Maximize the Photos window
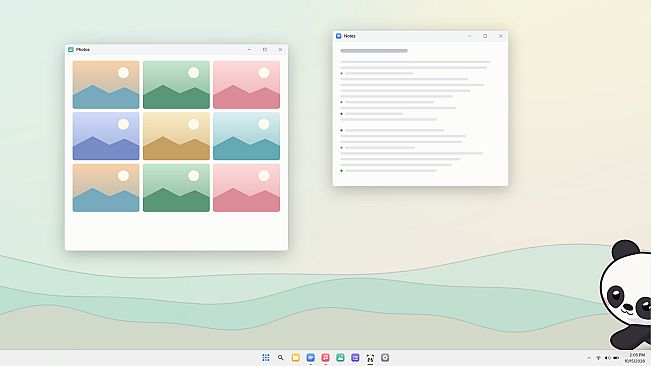 (x=265, y=49)
